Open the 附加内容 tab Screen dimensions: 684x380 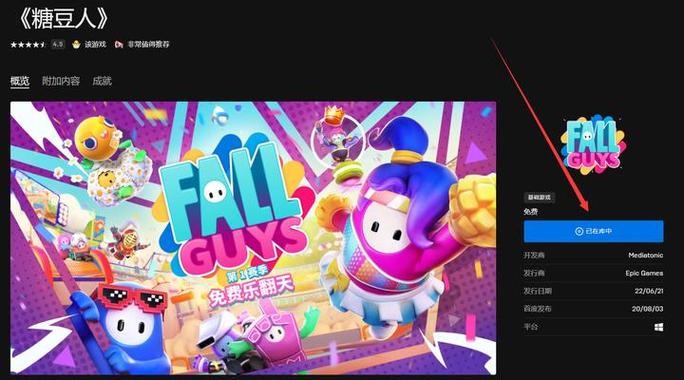tap(61, 81)
